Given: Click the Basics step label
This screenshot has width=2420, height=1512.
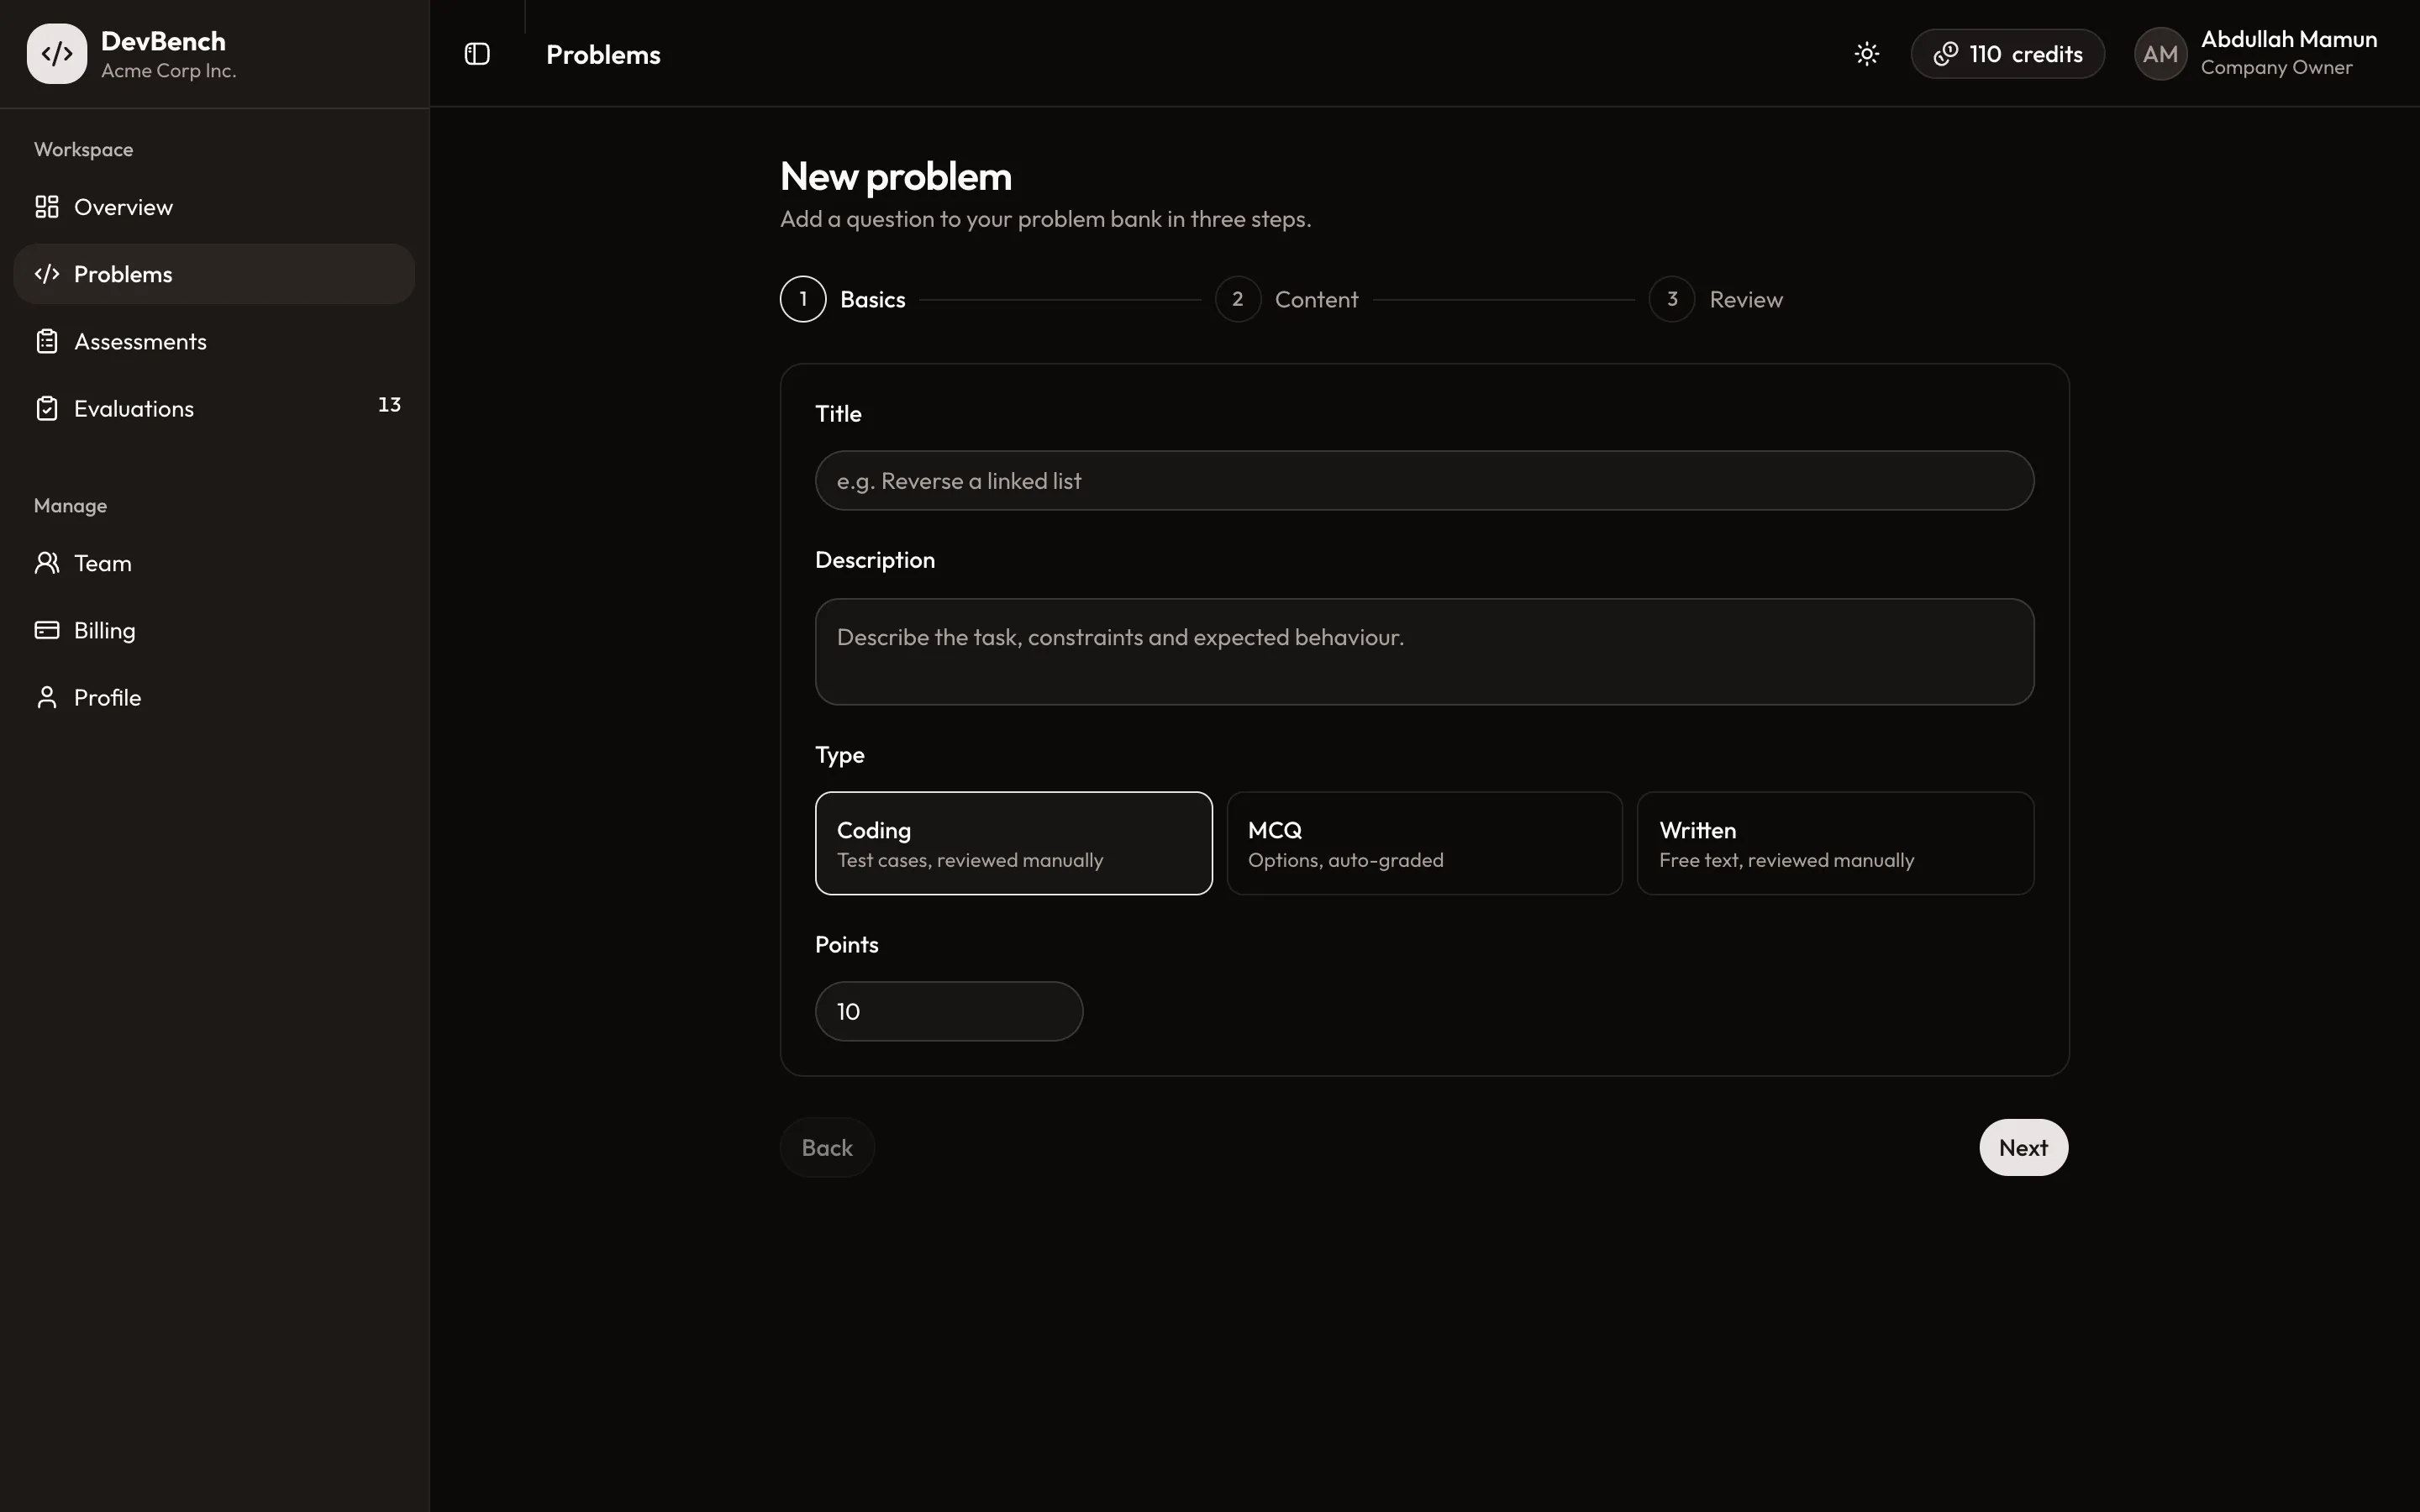Looking at the screenshot, I should [x=872, y=299].
